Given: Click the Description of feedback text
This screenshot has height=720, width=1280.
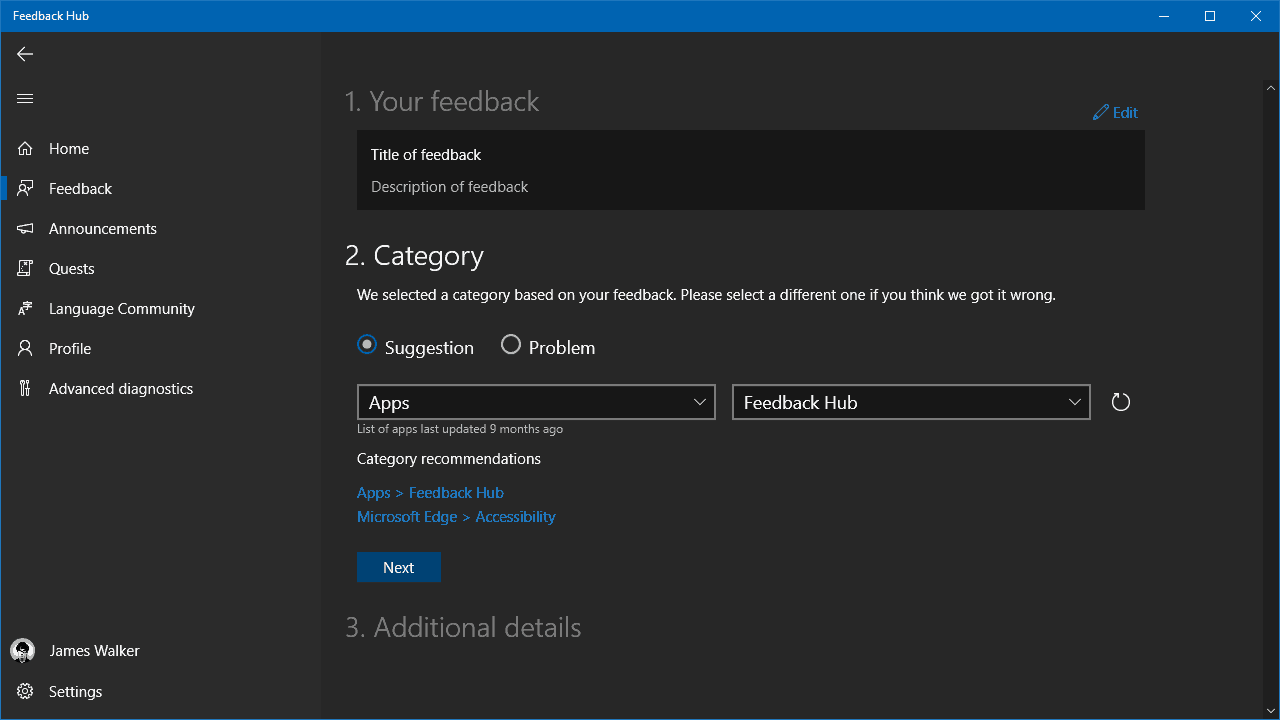Looking at the screenshot, I should point(449,187).
